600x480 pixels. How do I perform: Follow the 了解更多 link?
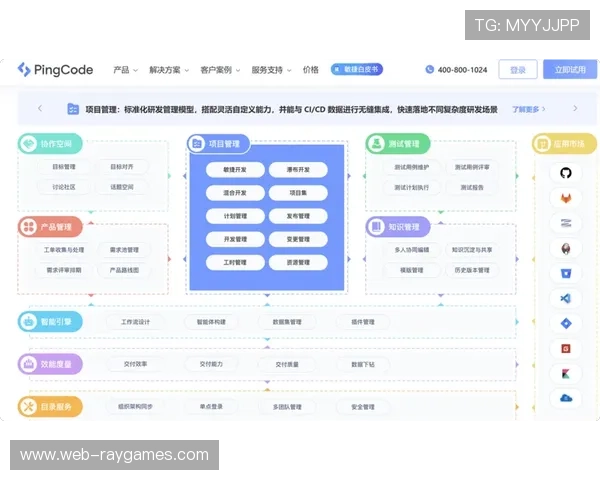tap(529, 109)
